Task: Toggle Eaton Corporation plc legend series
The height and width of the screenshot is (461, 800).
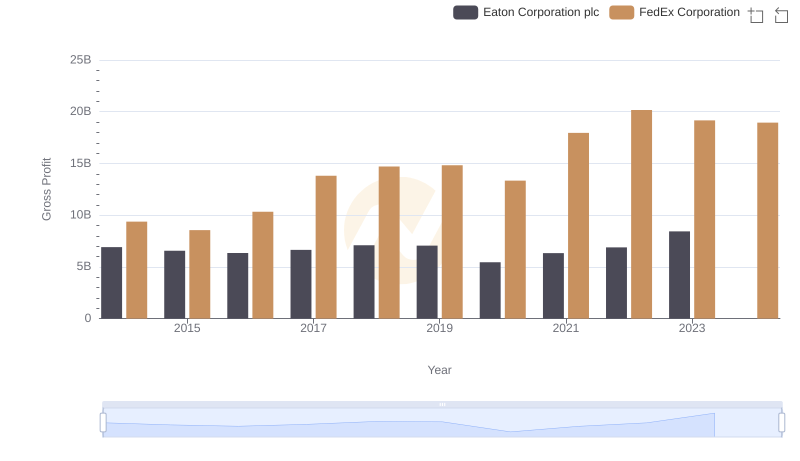Action: (x=526, y=12)
